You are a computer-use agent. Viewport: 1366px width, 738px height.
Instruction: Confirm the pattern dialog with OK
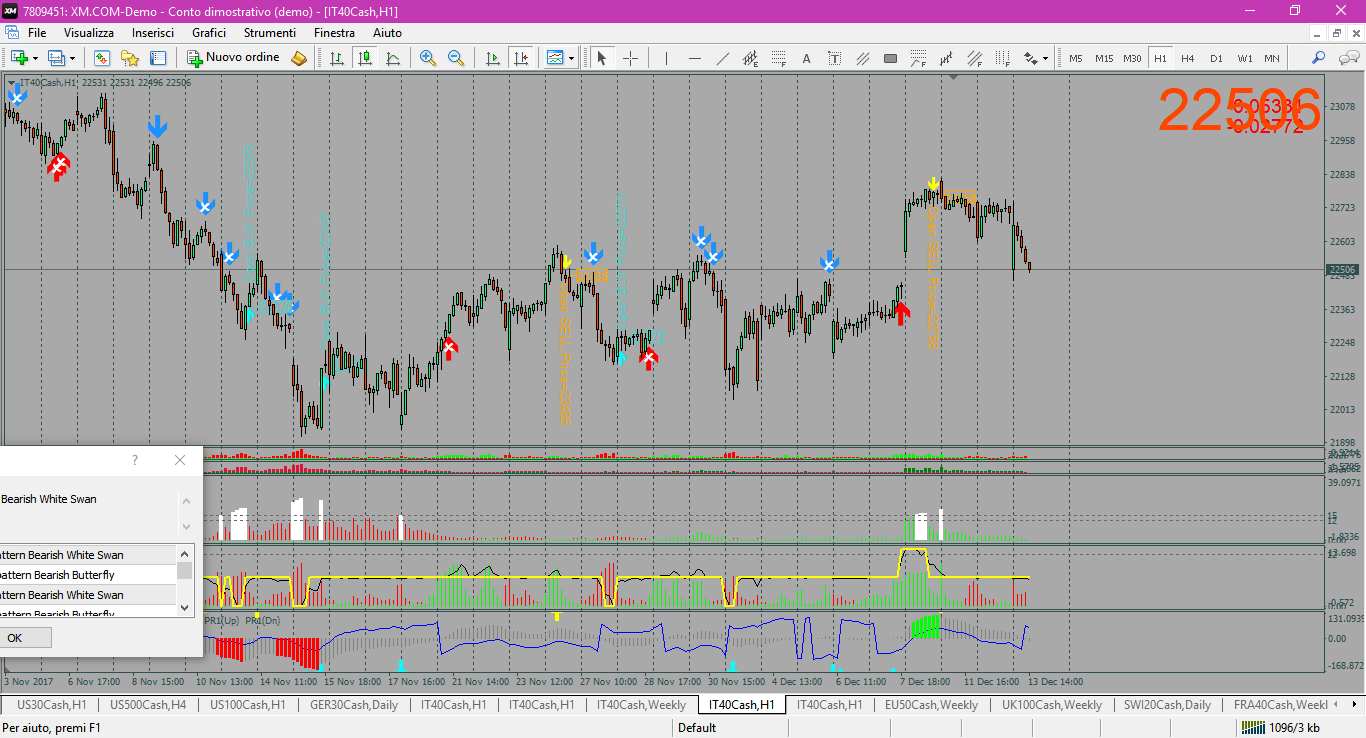15,638
